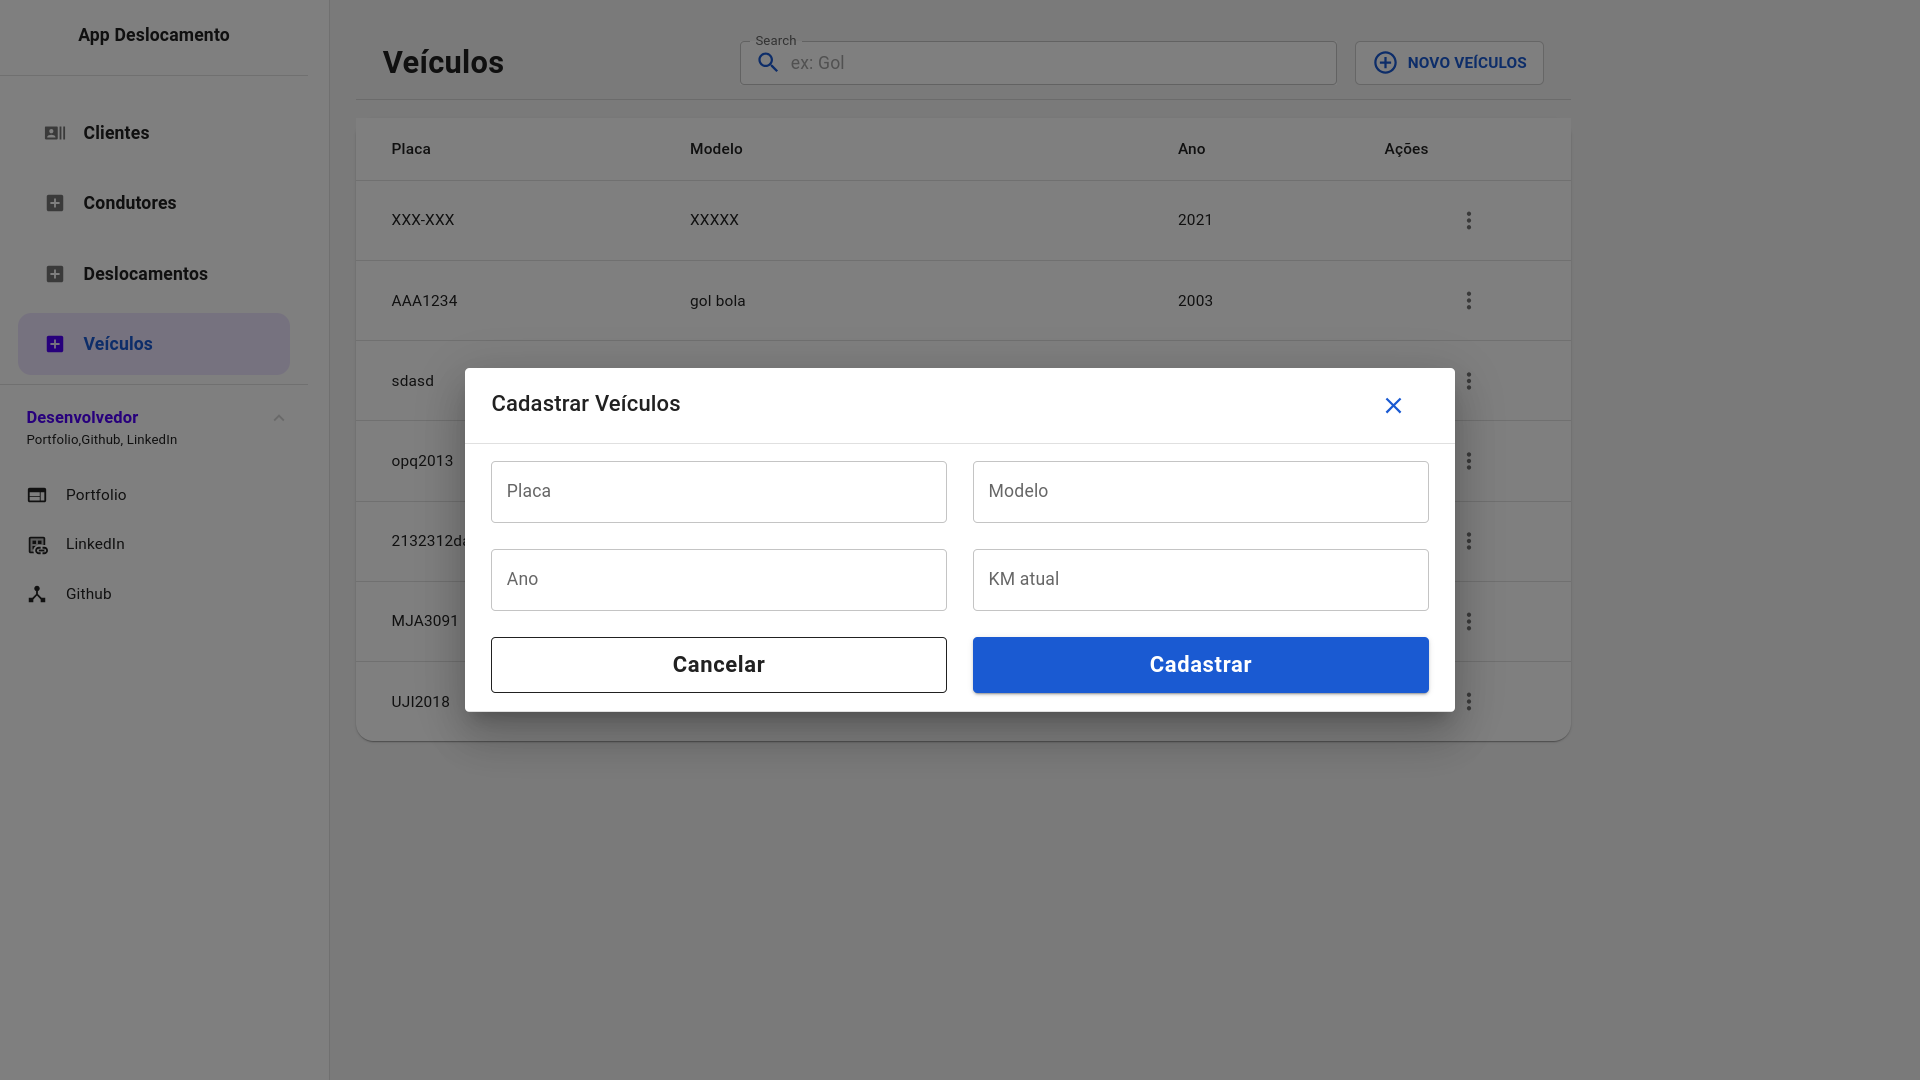Collapse the Desenvolvedor section chevron
The width and height of the screenshot is (1920, 1080).
[x=279, y=418]
